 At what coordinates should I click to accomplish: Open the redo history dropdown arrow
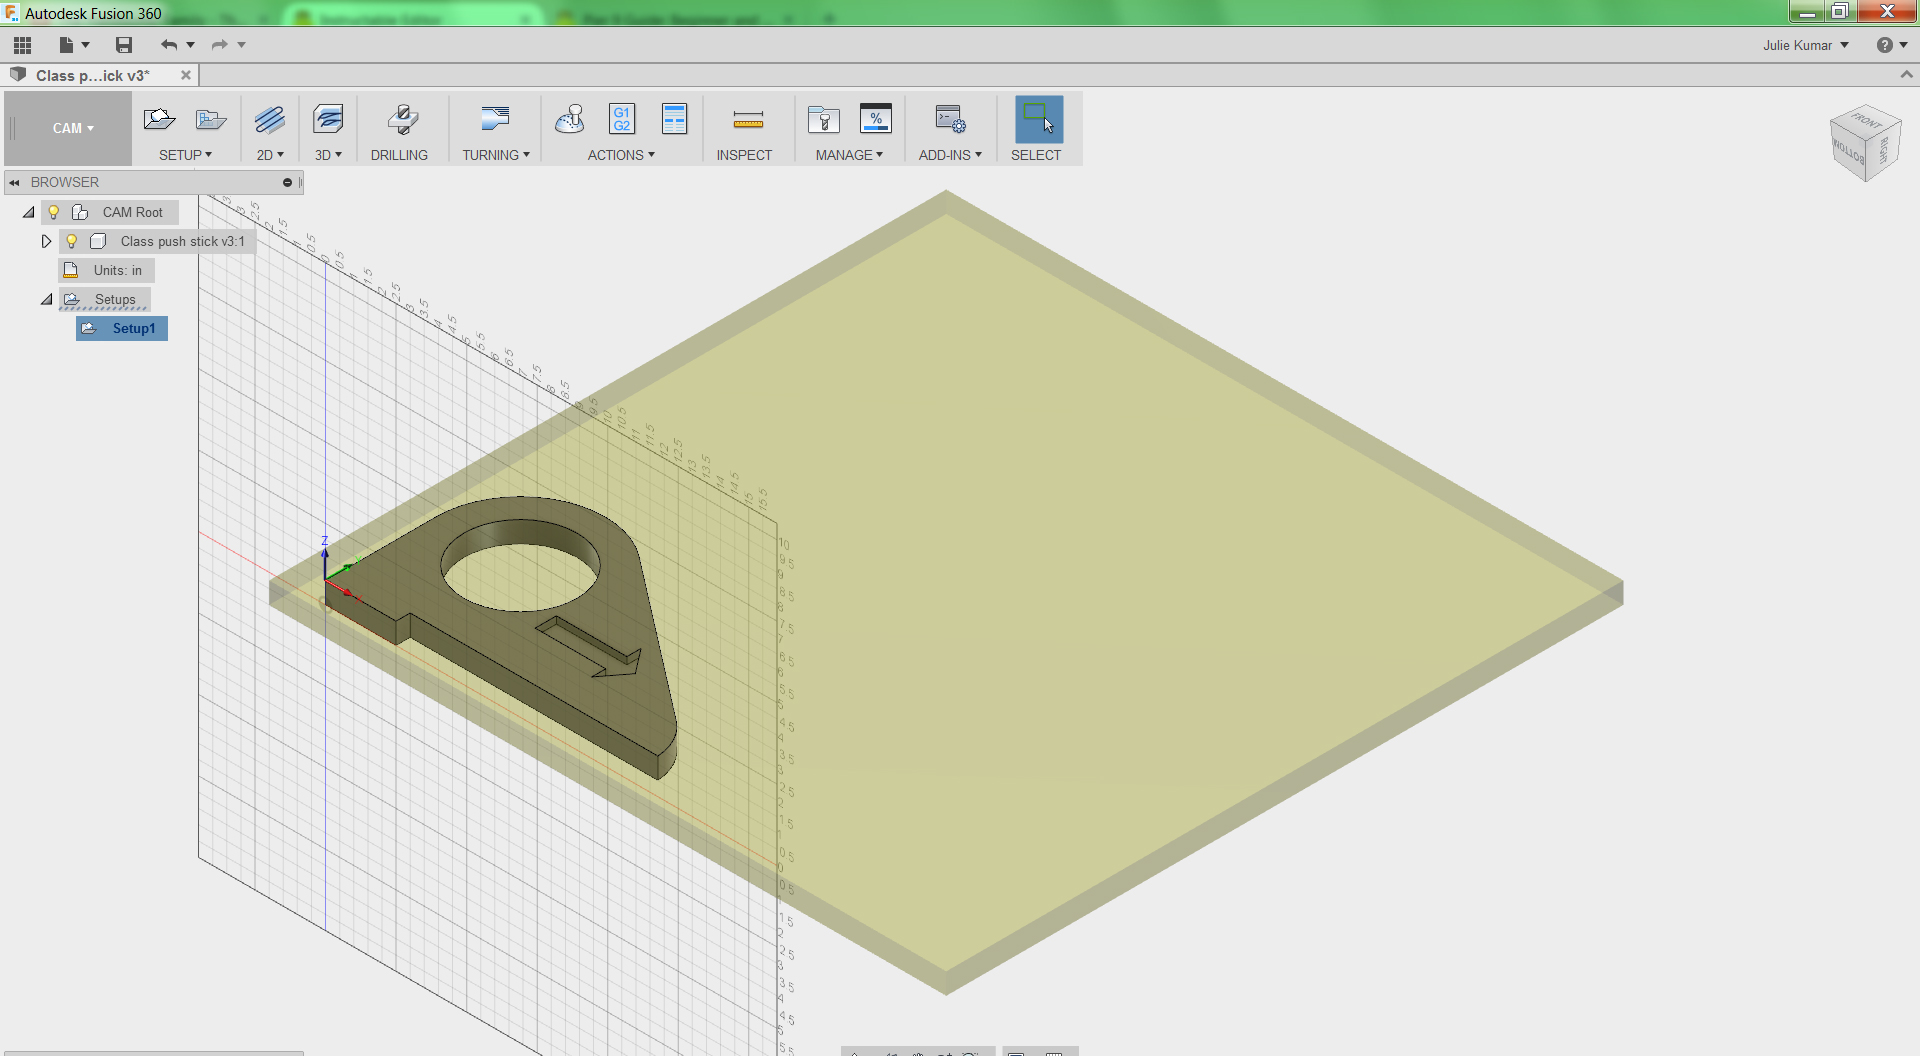point(241,45)
